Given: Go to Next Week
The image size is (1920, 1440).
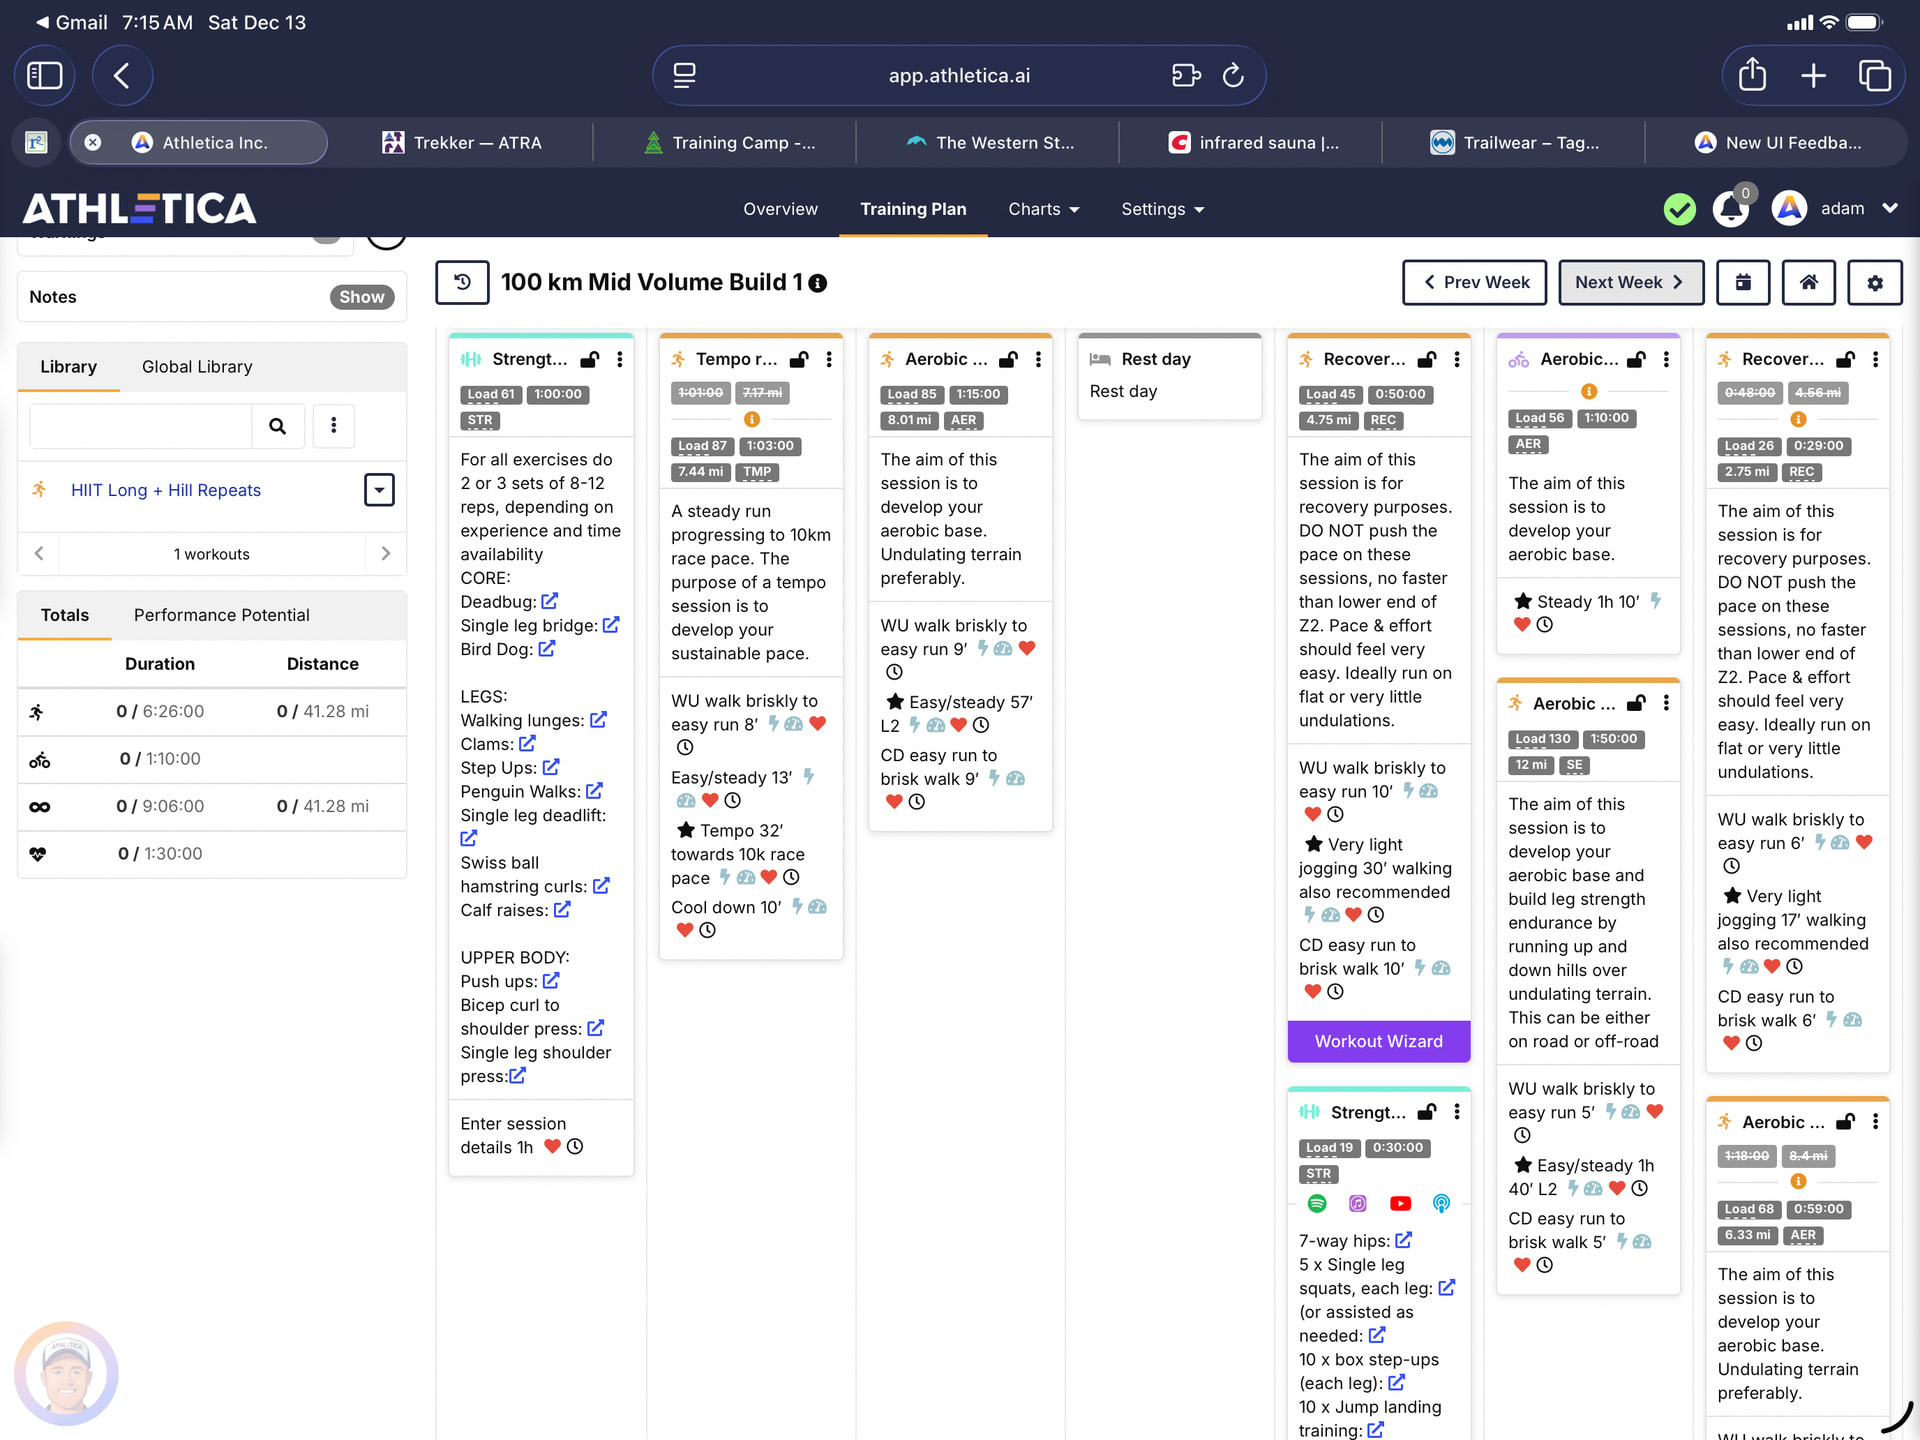Looking at the screenshot, I should 1629,282.
